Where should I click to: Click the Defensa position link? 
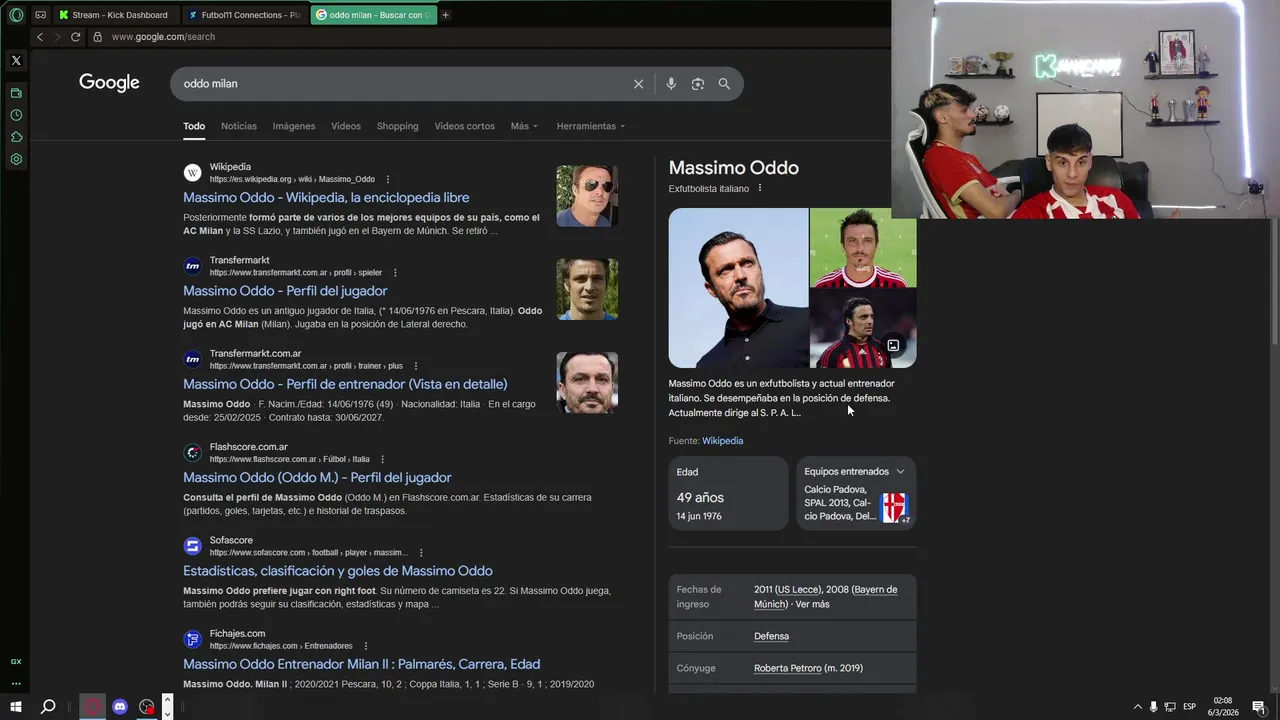[771, 636]
